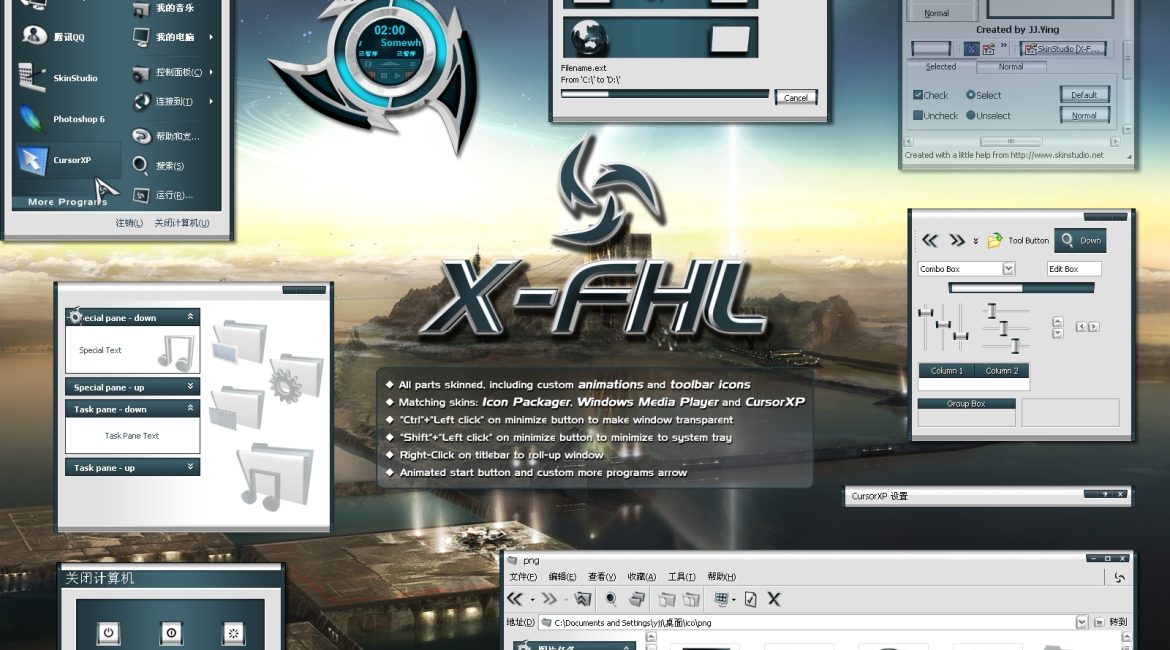Open the 收藏(A) menu
The image size is (1170, 650).
point(641,577)
